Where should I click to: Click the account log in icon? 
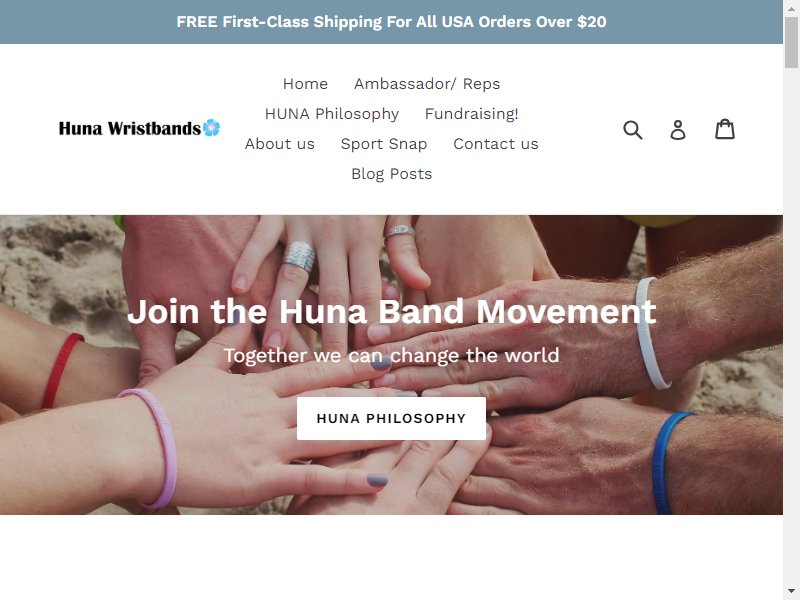click(x=678, y=130)
